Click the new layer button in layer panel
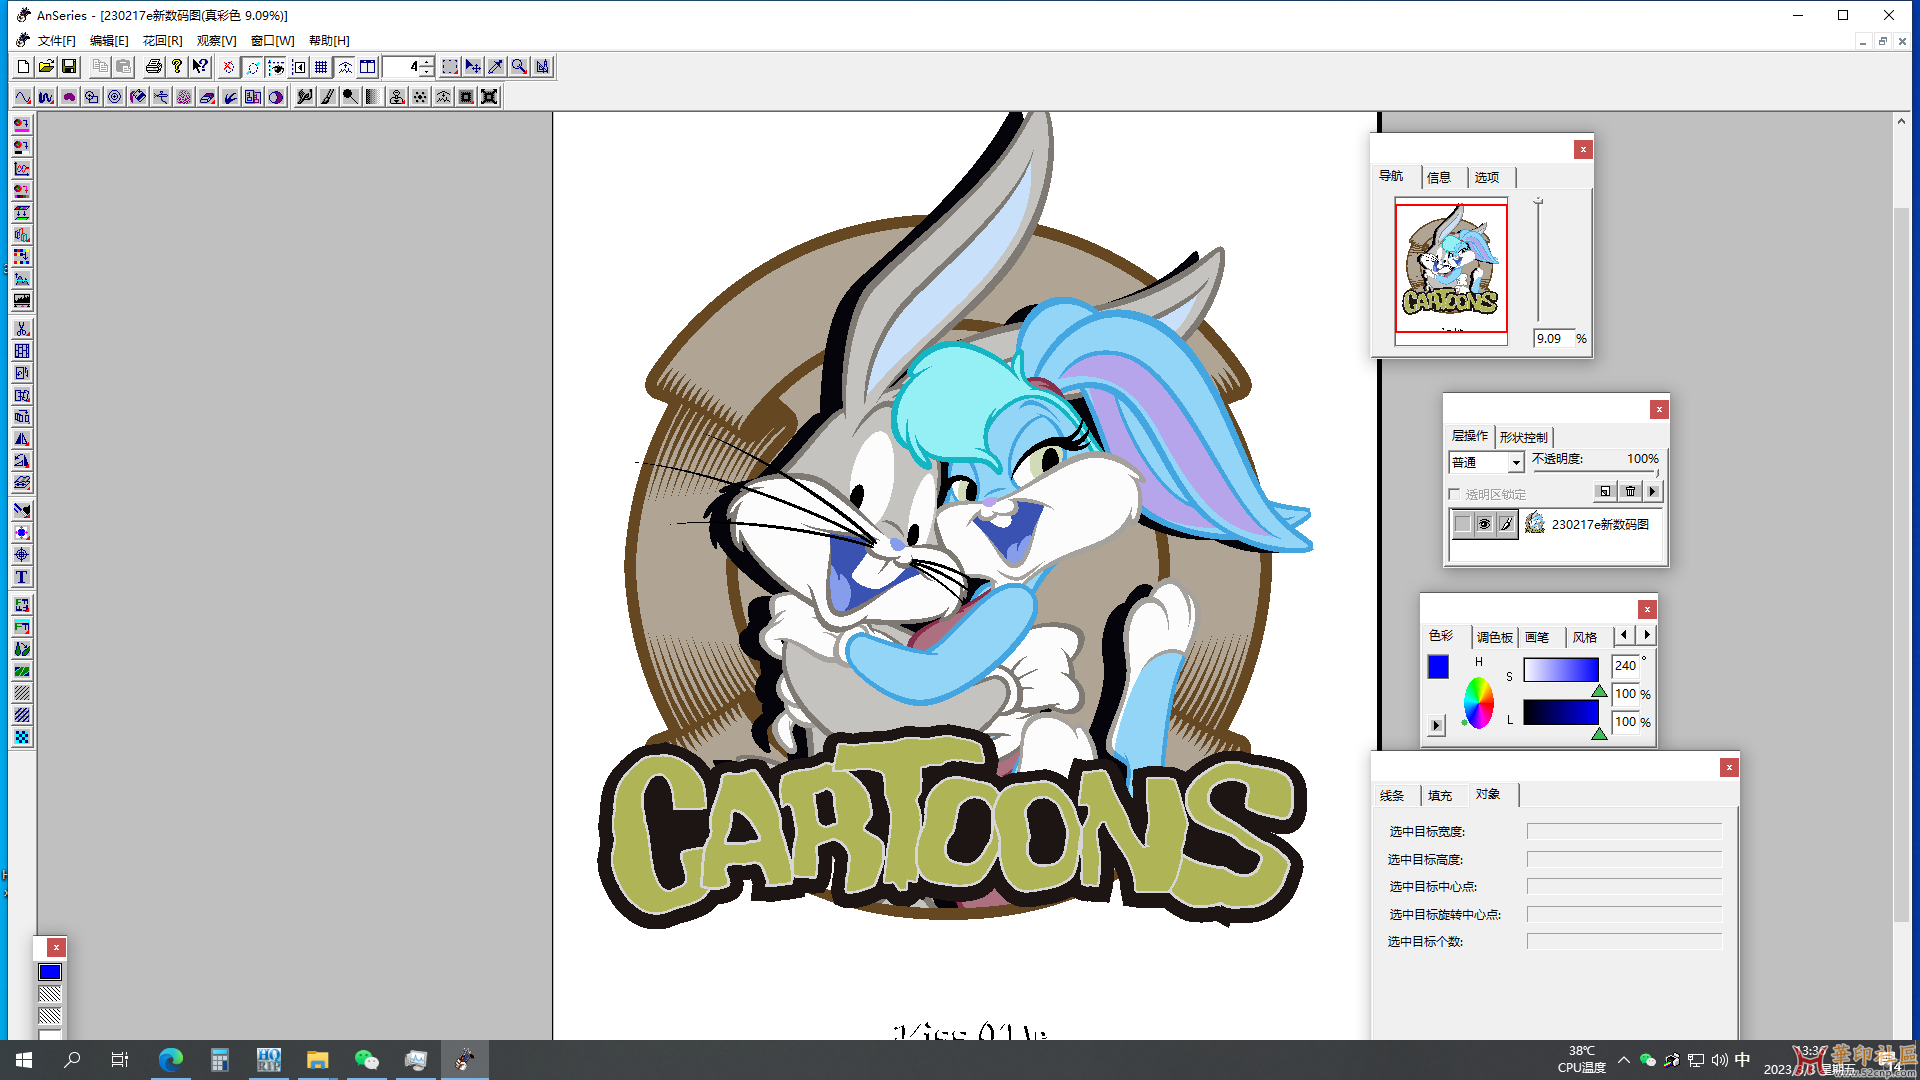The image size is (1920, 1080). click(1605, 491)
